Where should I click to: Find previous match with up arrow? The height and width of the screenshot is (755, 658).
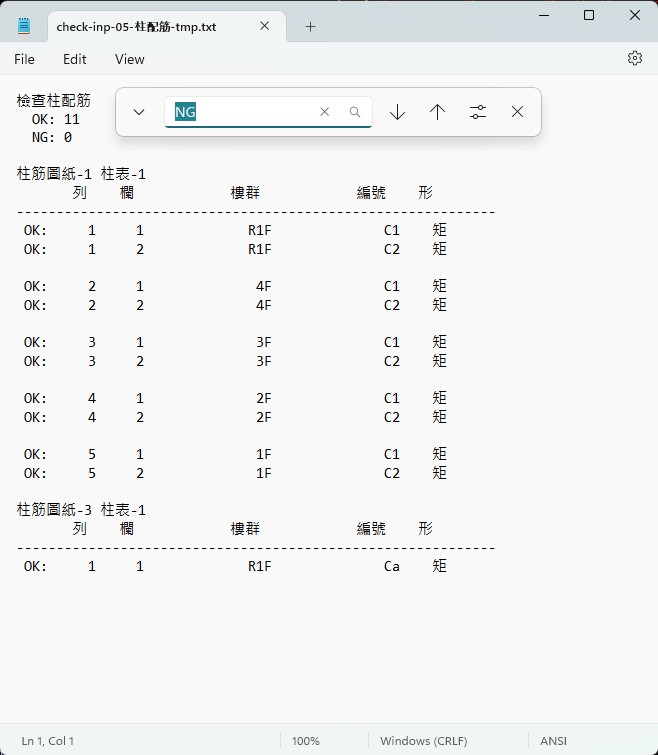[437, 112]
